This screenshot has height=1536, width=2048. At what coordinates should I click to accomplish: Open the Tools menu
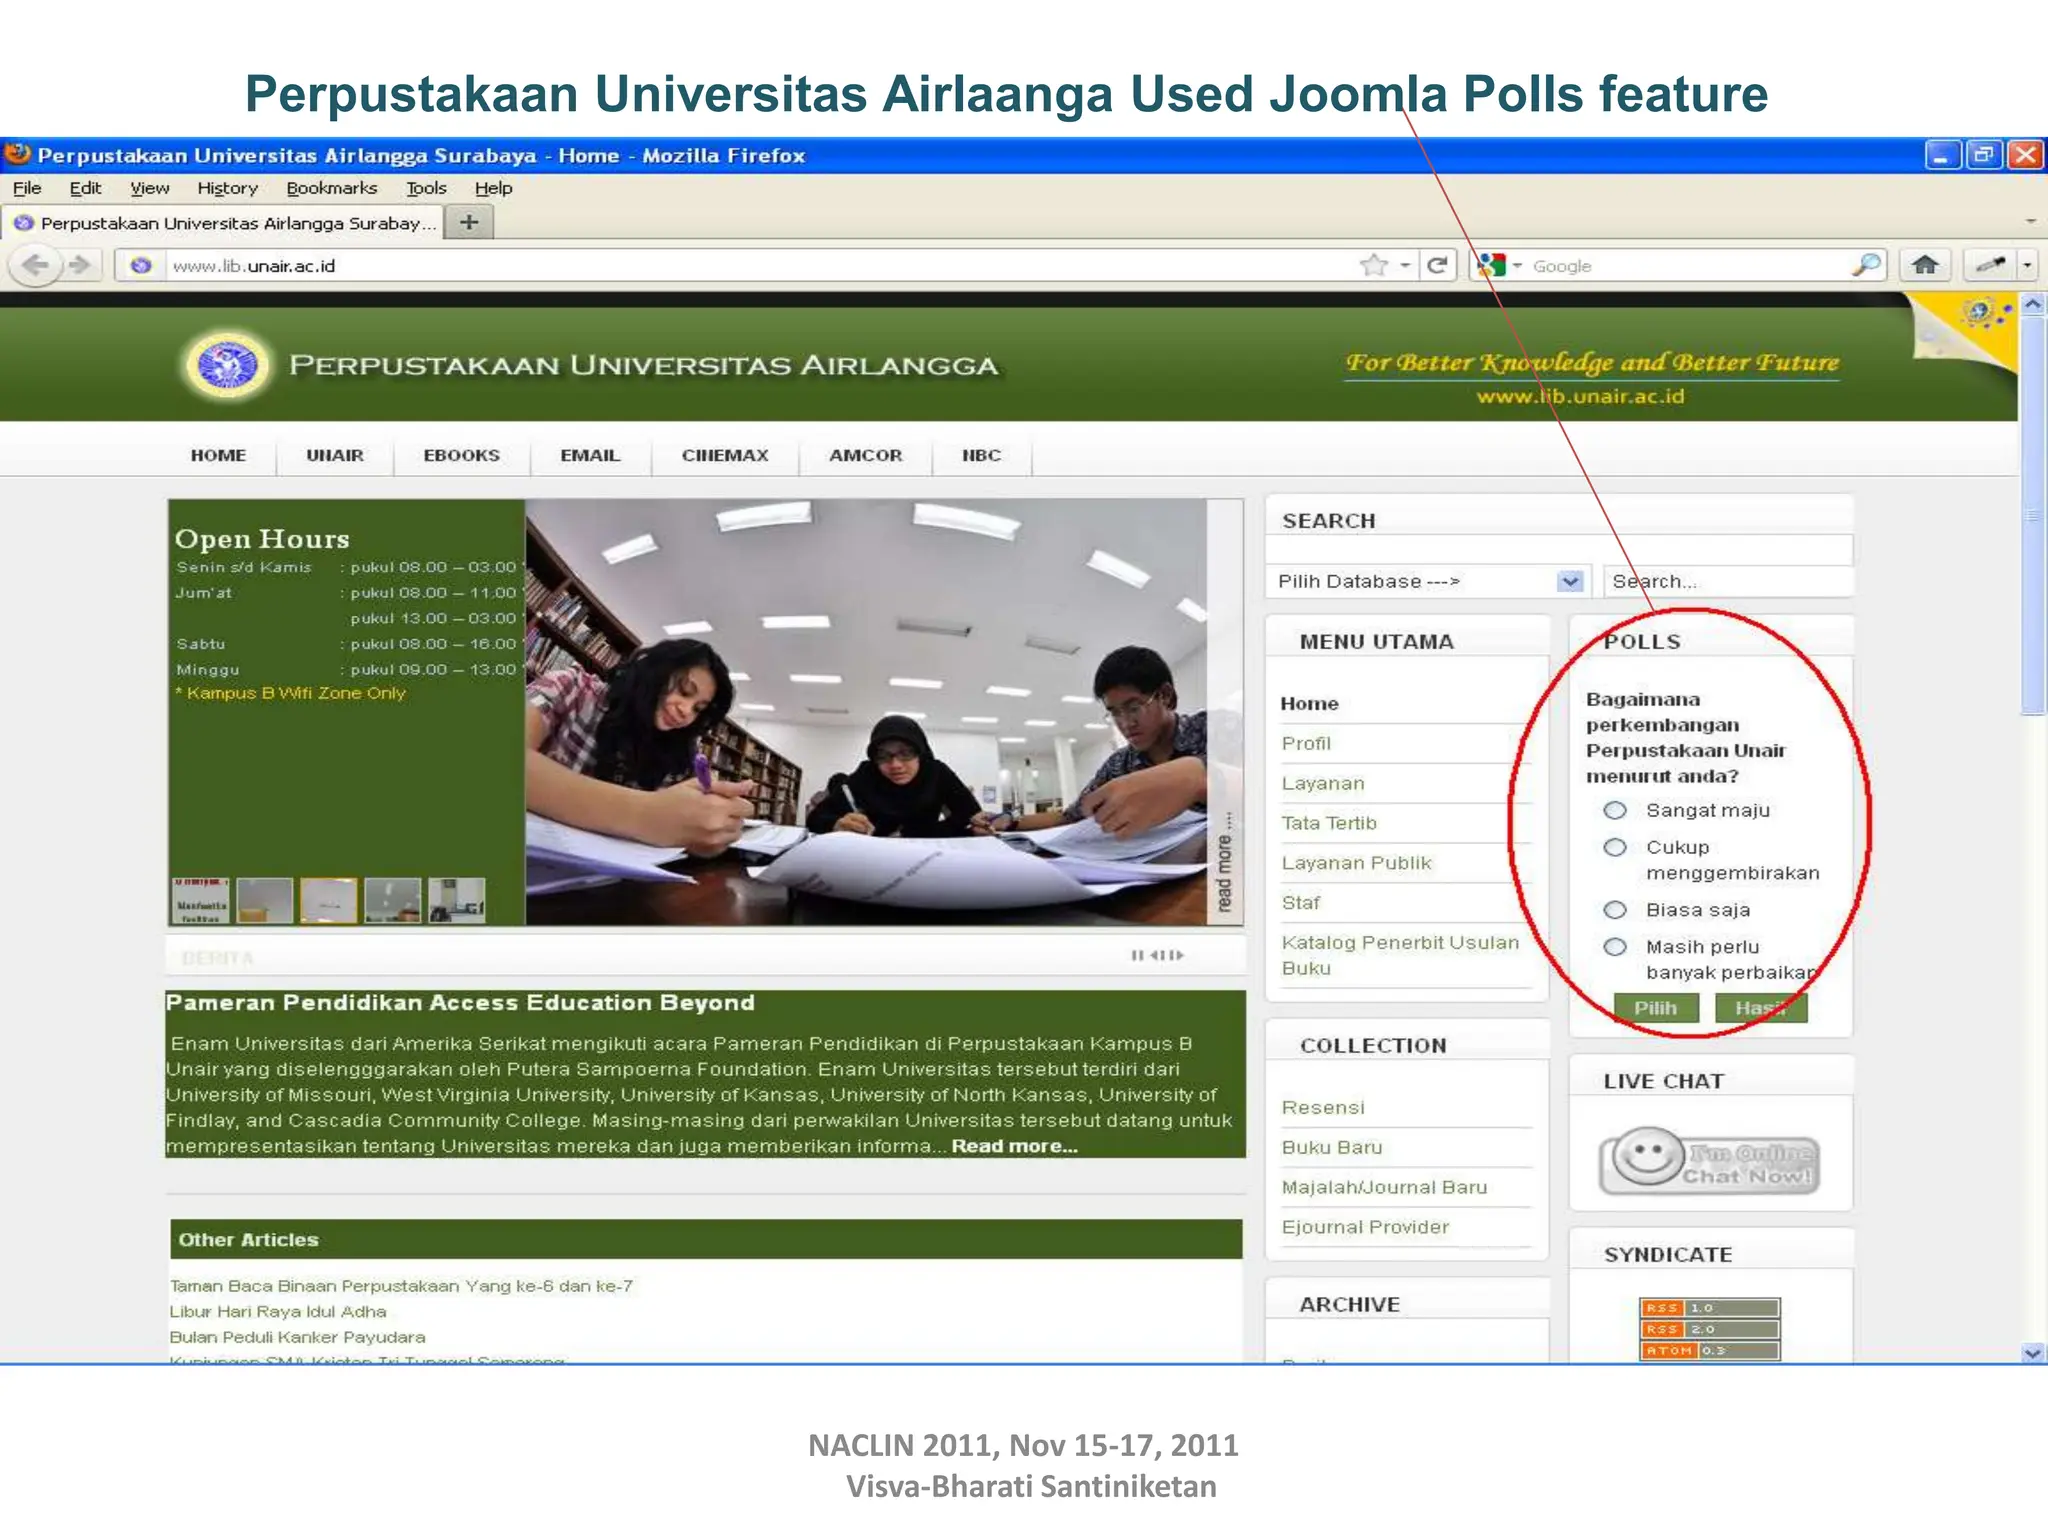pos(426,188)
